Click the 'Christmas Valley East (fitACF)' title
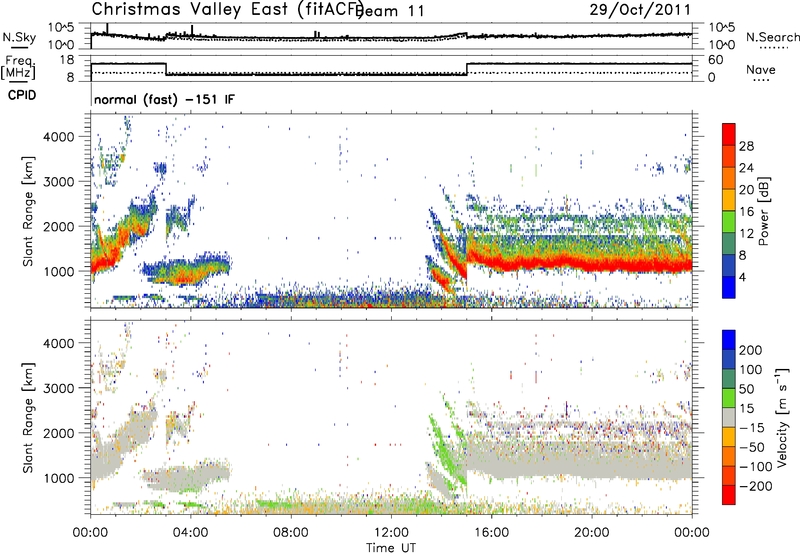This screenshot has width=800, height=554. (227, 9)
